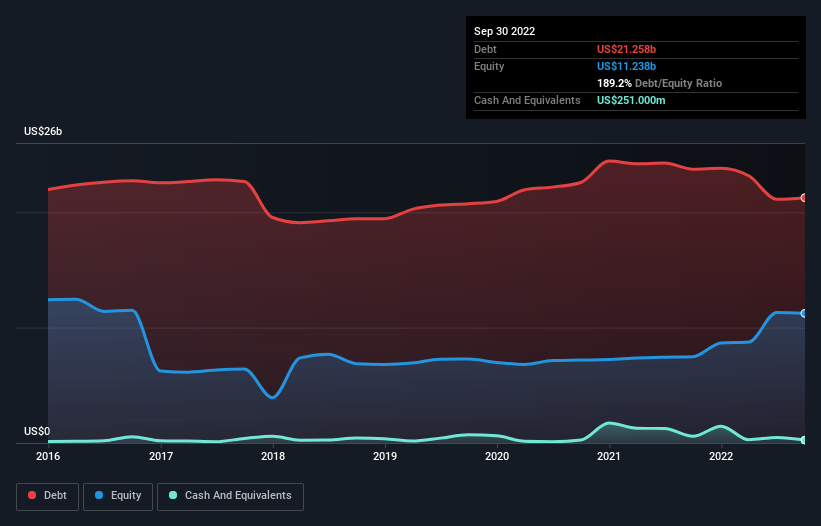Click the US$26b axis label
821x526 pixels.
(x=43, y=131)
